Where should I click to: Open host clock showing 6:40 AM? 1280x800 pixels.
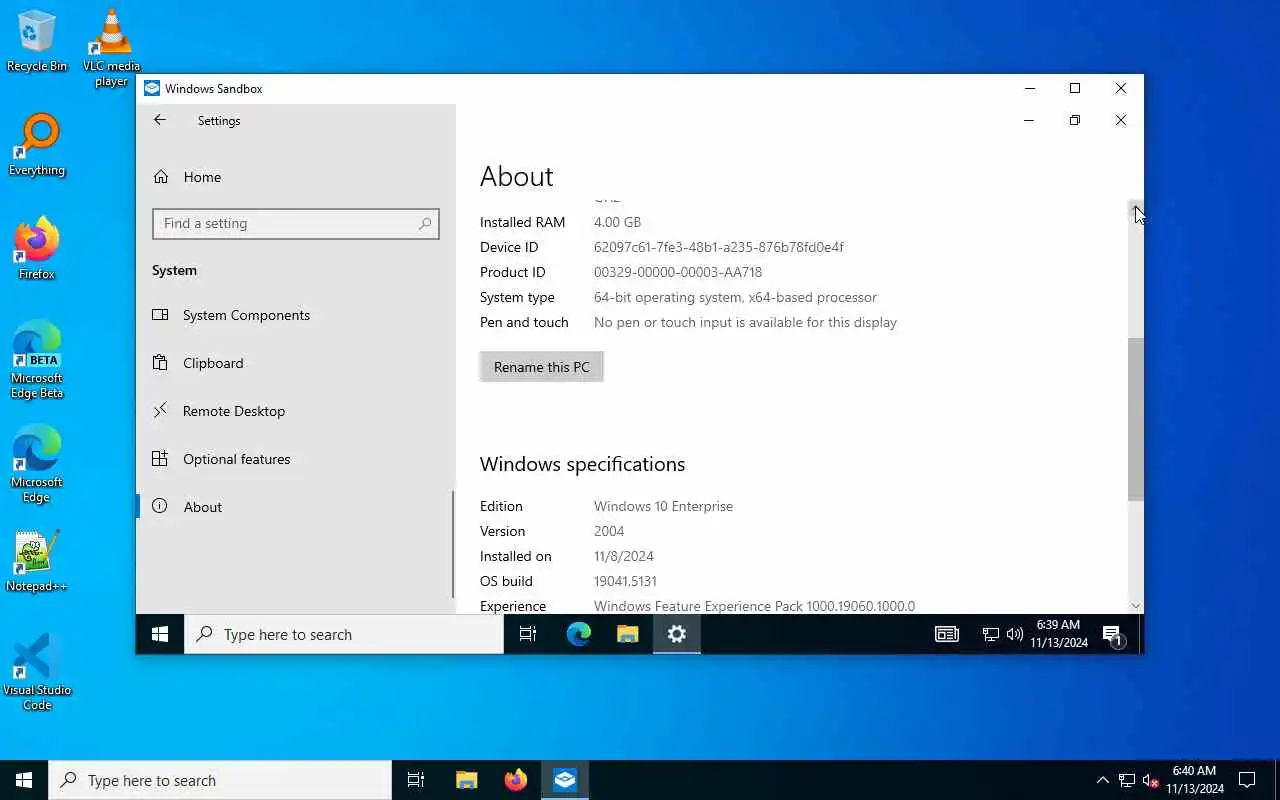tap(1194, 780)
